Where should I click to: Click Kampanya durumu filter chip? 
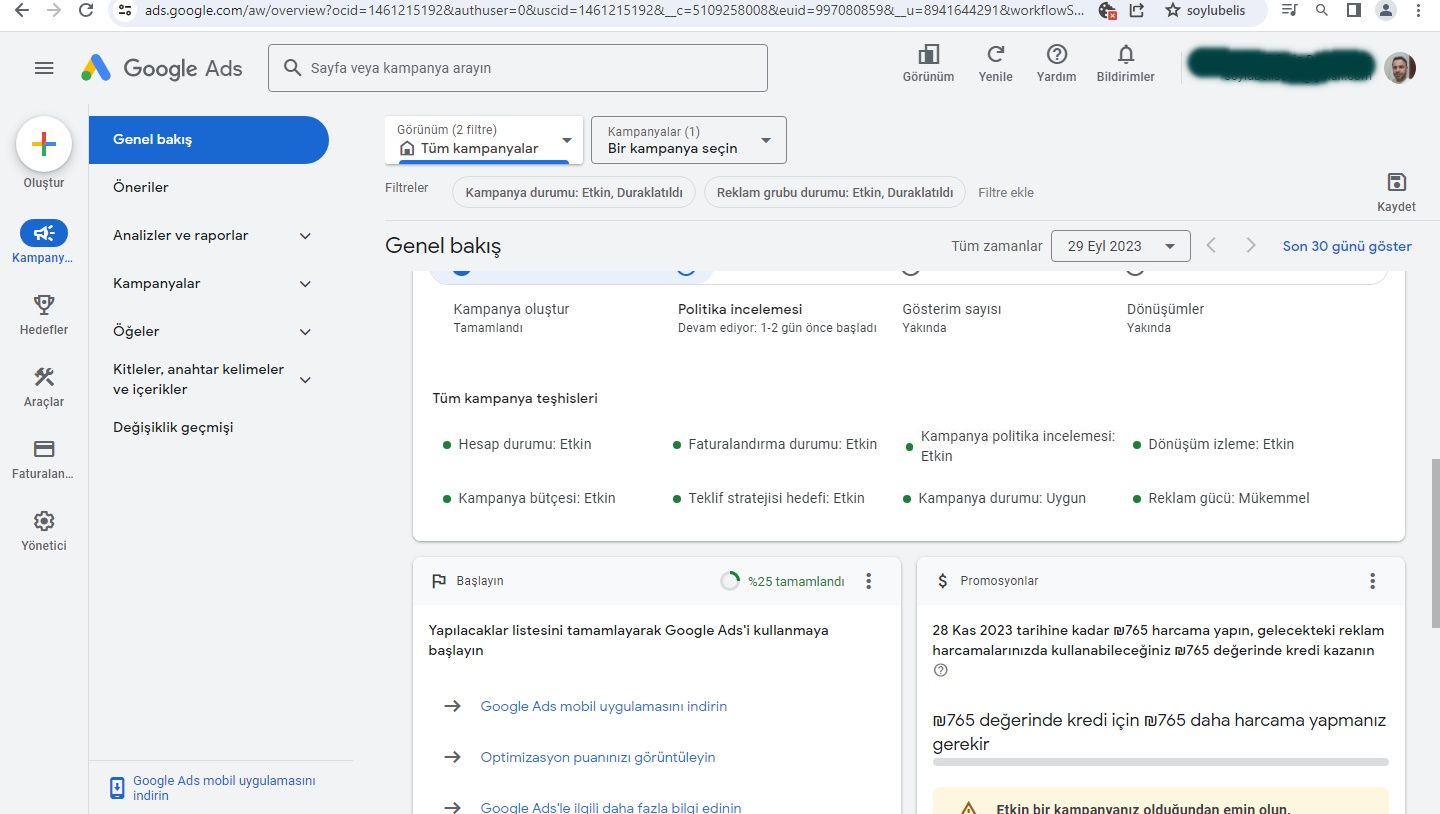pyautogui.click(x=574, y=193)
